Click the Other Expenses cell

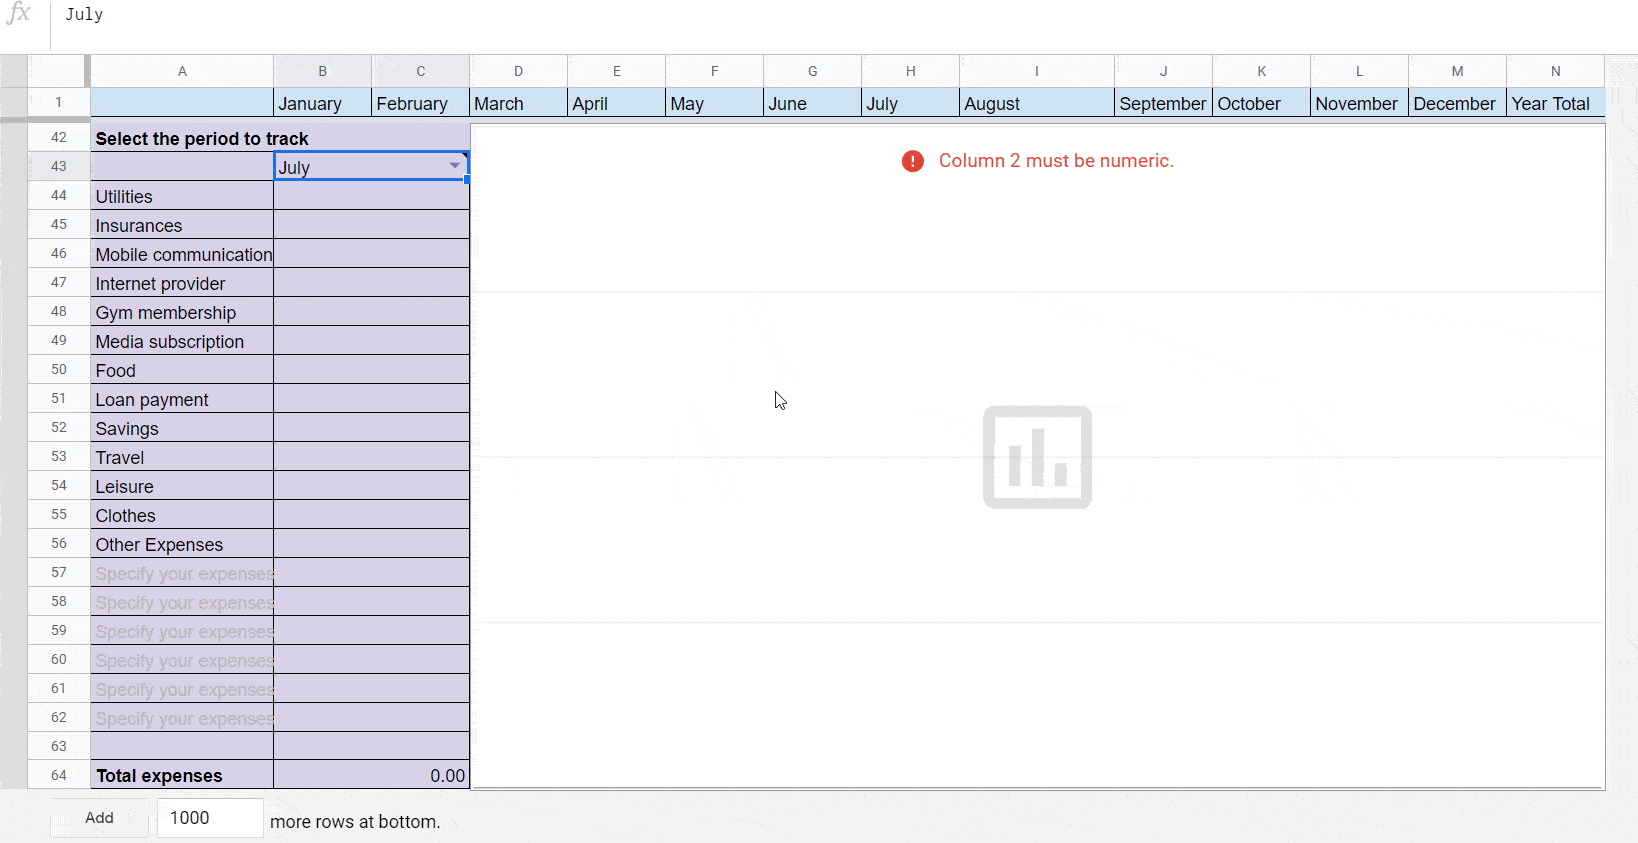tap(182, 544)
